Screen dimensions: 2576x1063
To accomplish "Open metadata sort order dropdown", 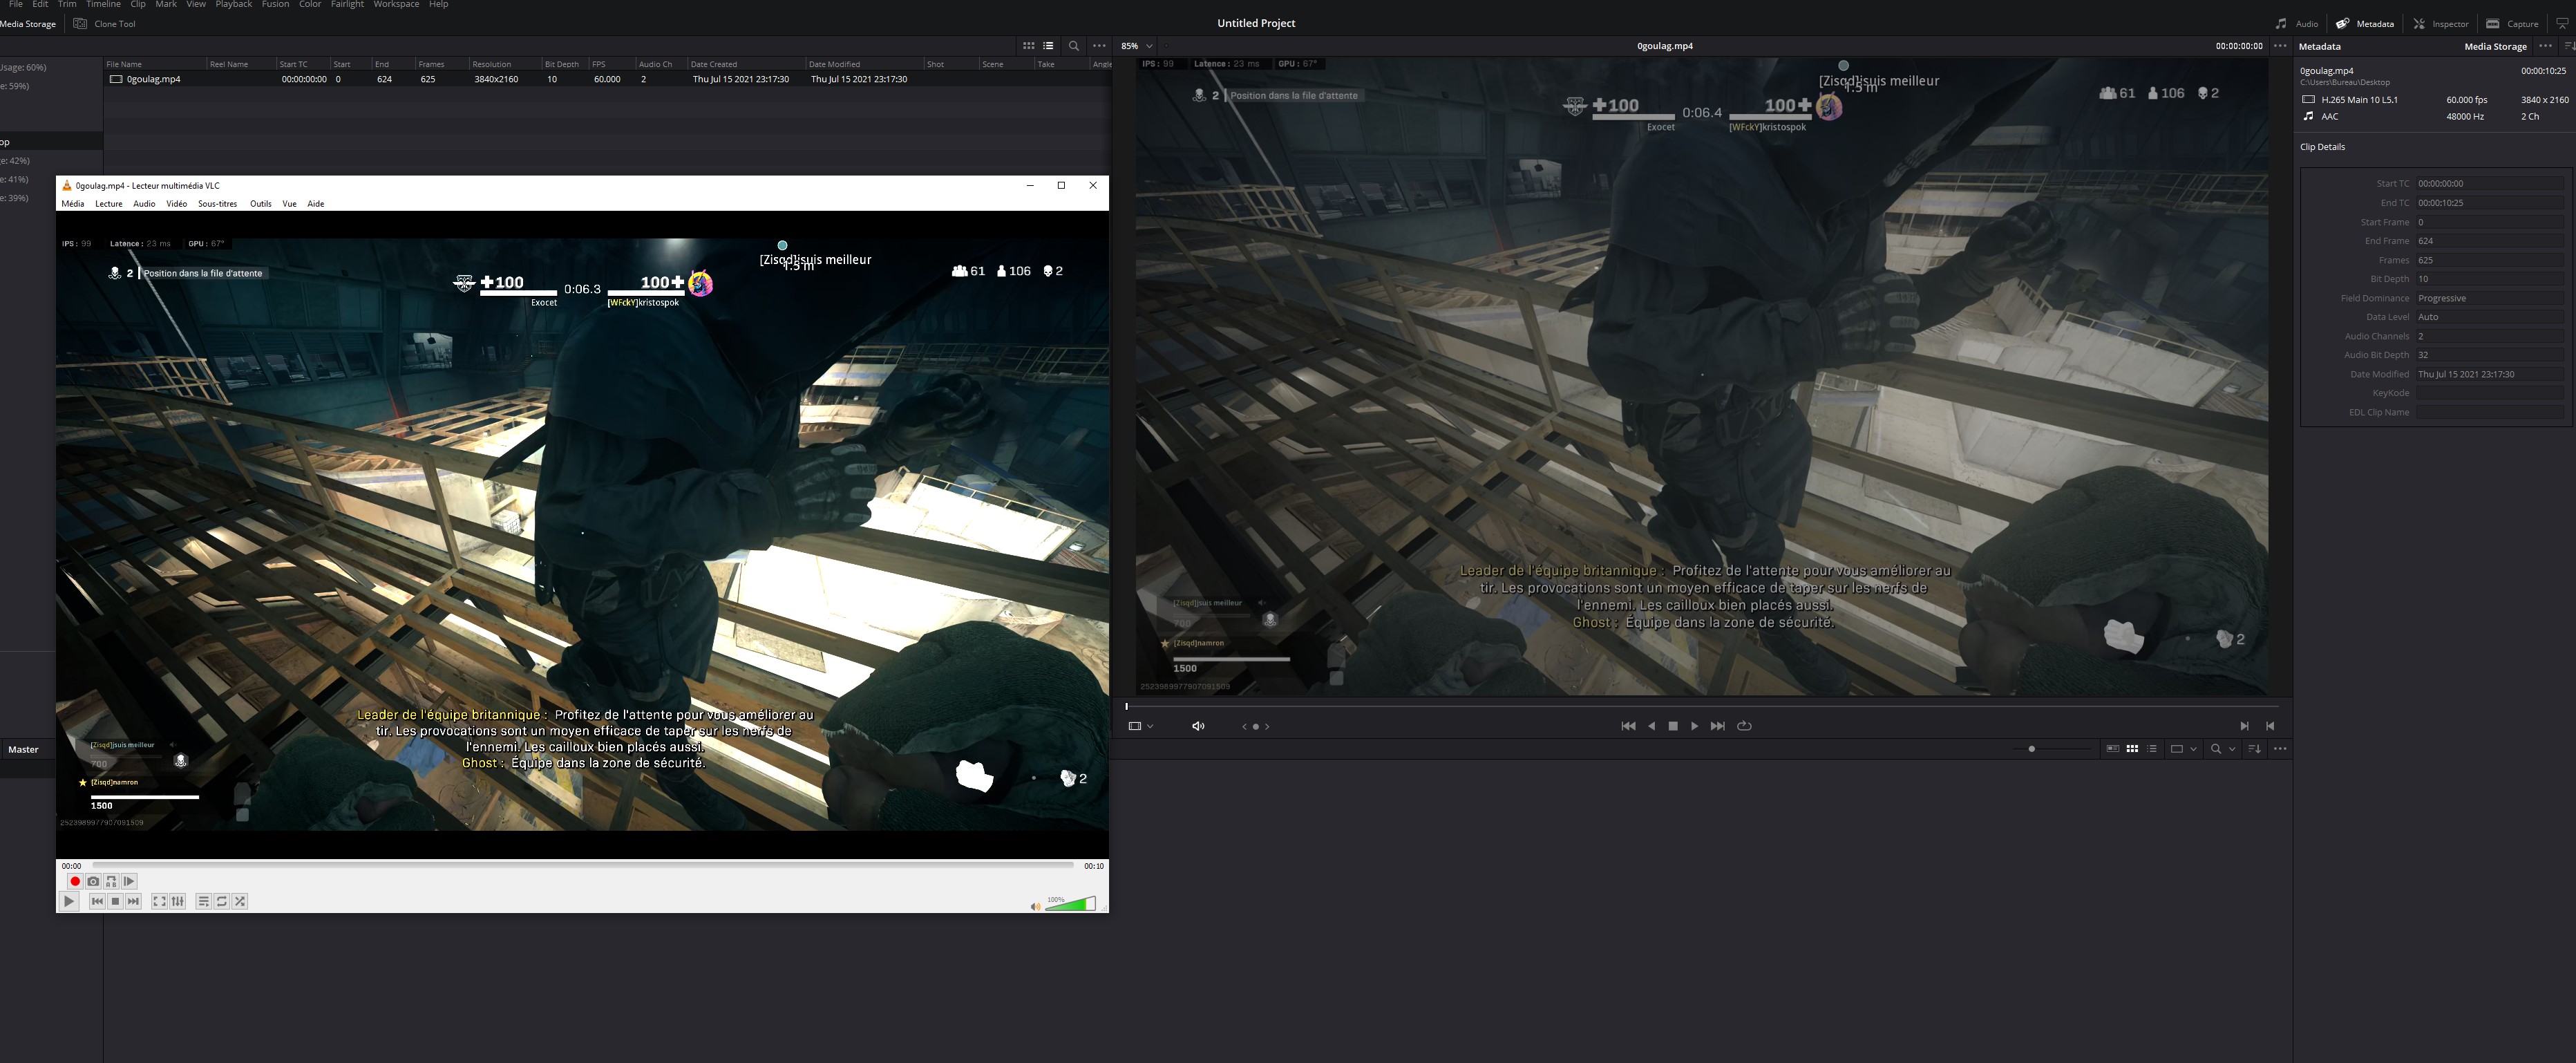I will [x=2569, y=45].
